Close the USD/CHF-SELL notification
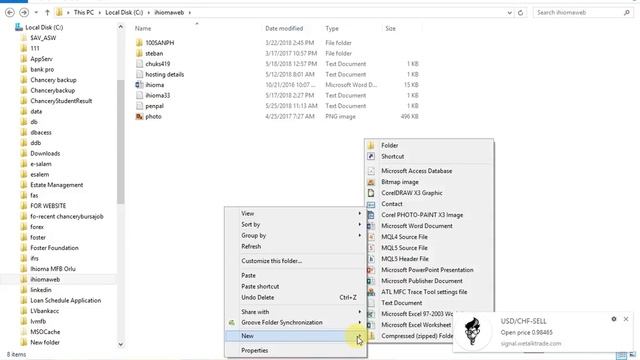The width and height of the screenshot is (640, 360). pos(626,319)
